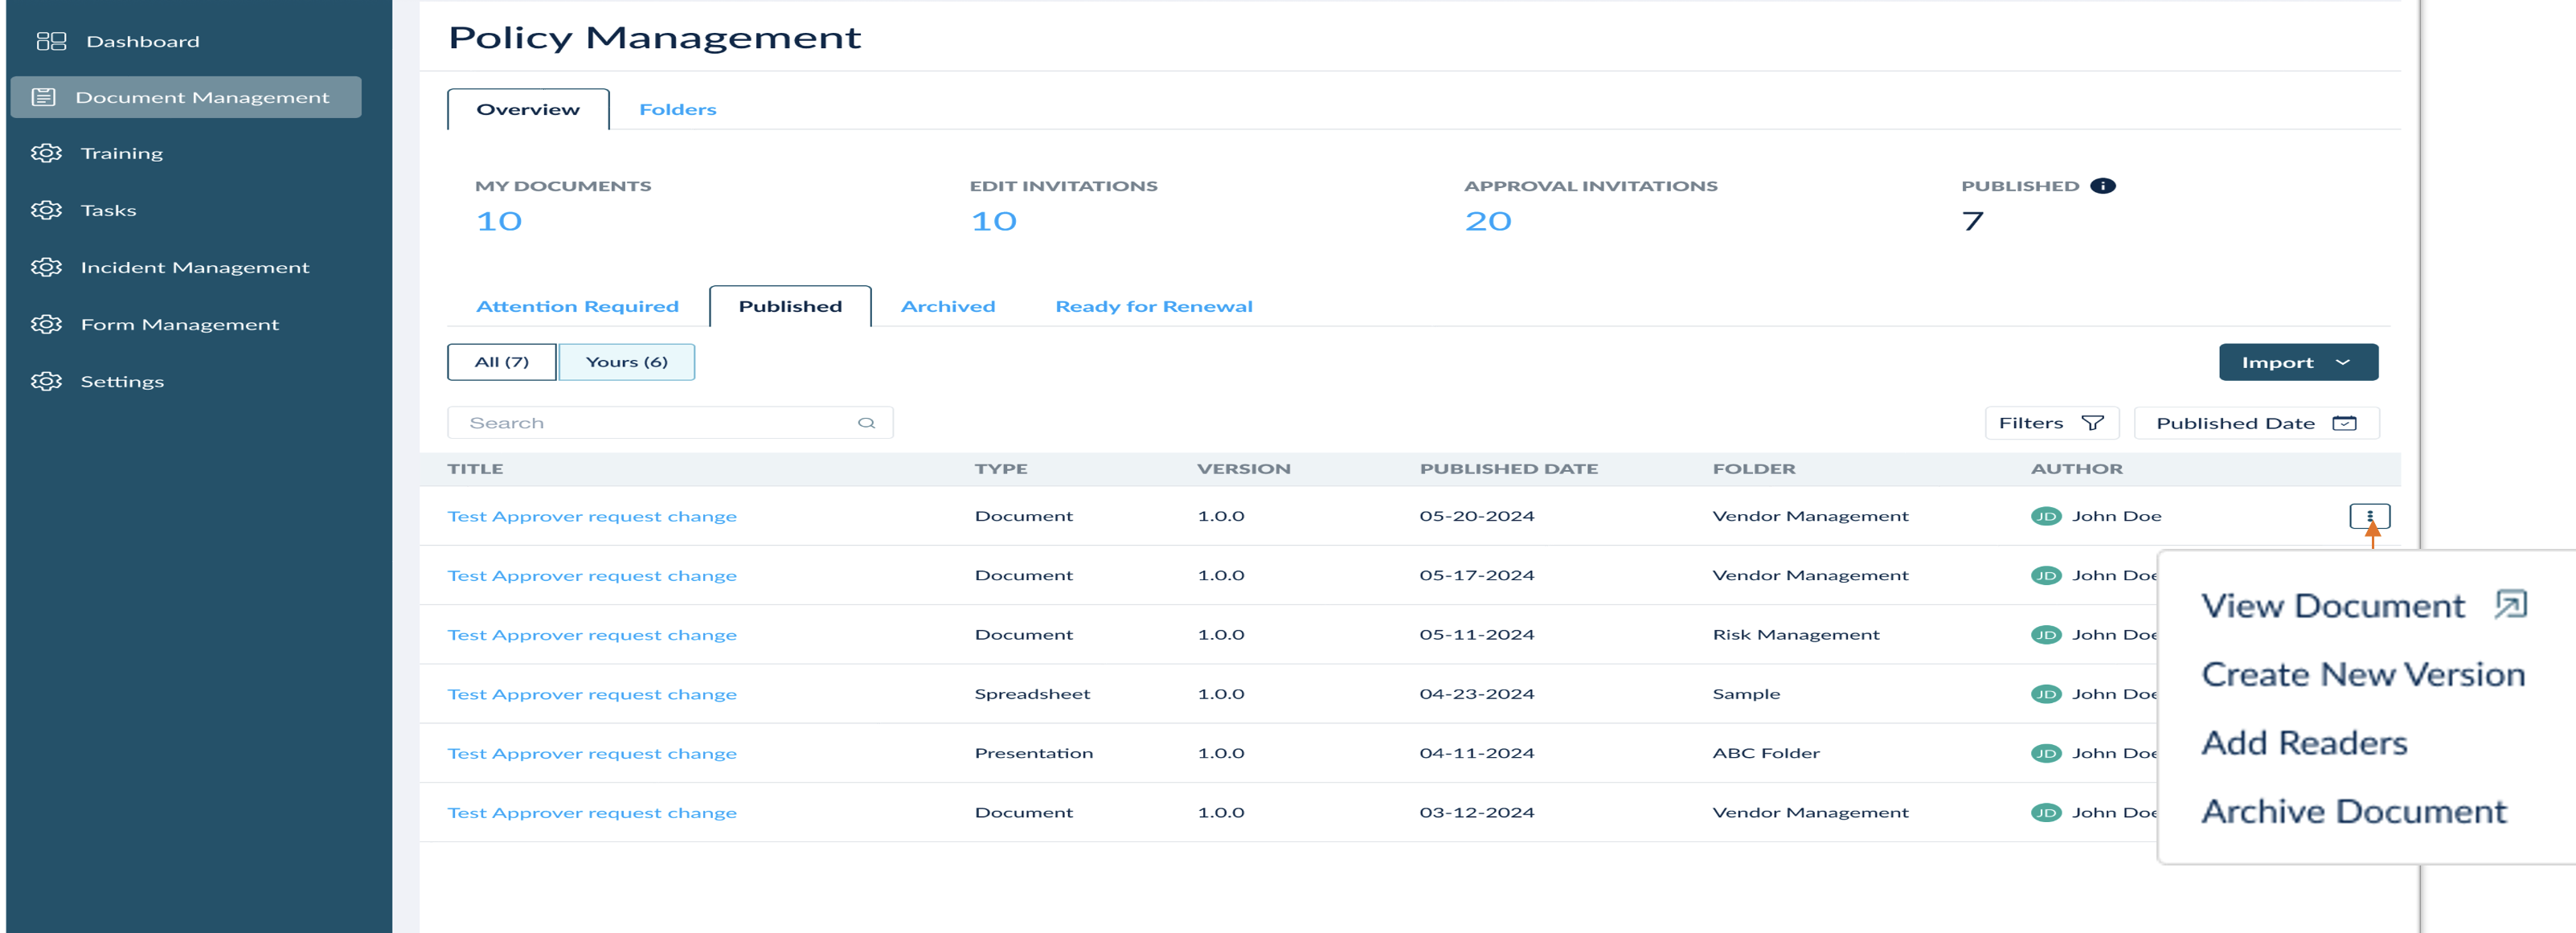Viewport: 2576px width, 933px height.
Task: Select Archive Document from context menu
Action: pos(2353,811)
